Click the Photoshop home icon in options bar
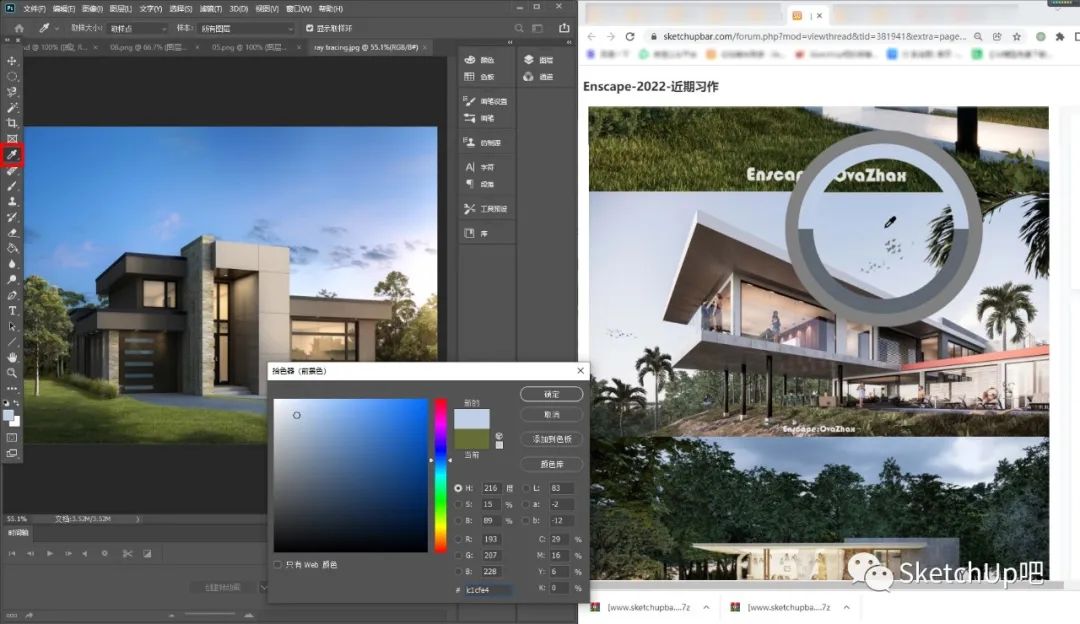The height and width of the screenshot is (624, 1080). (19, 28)
